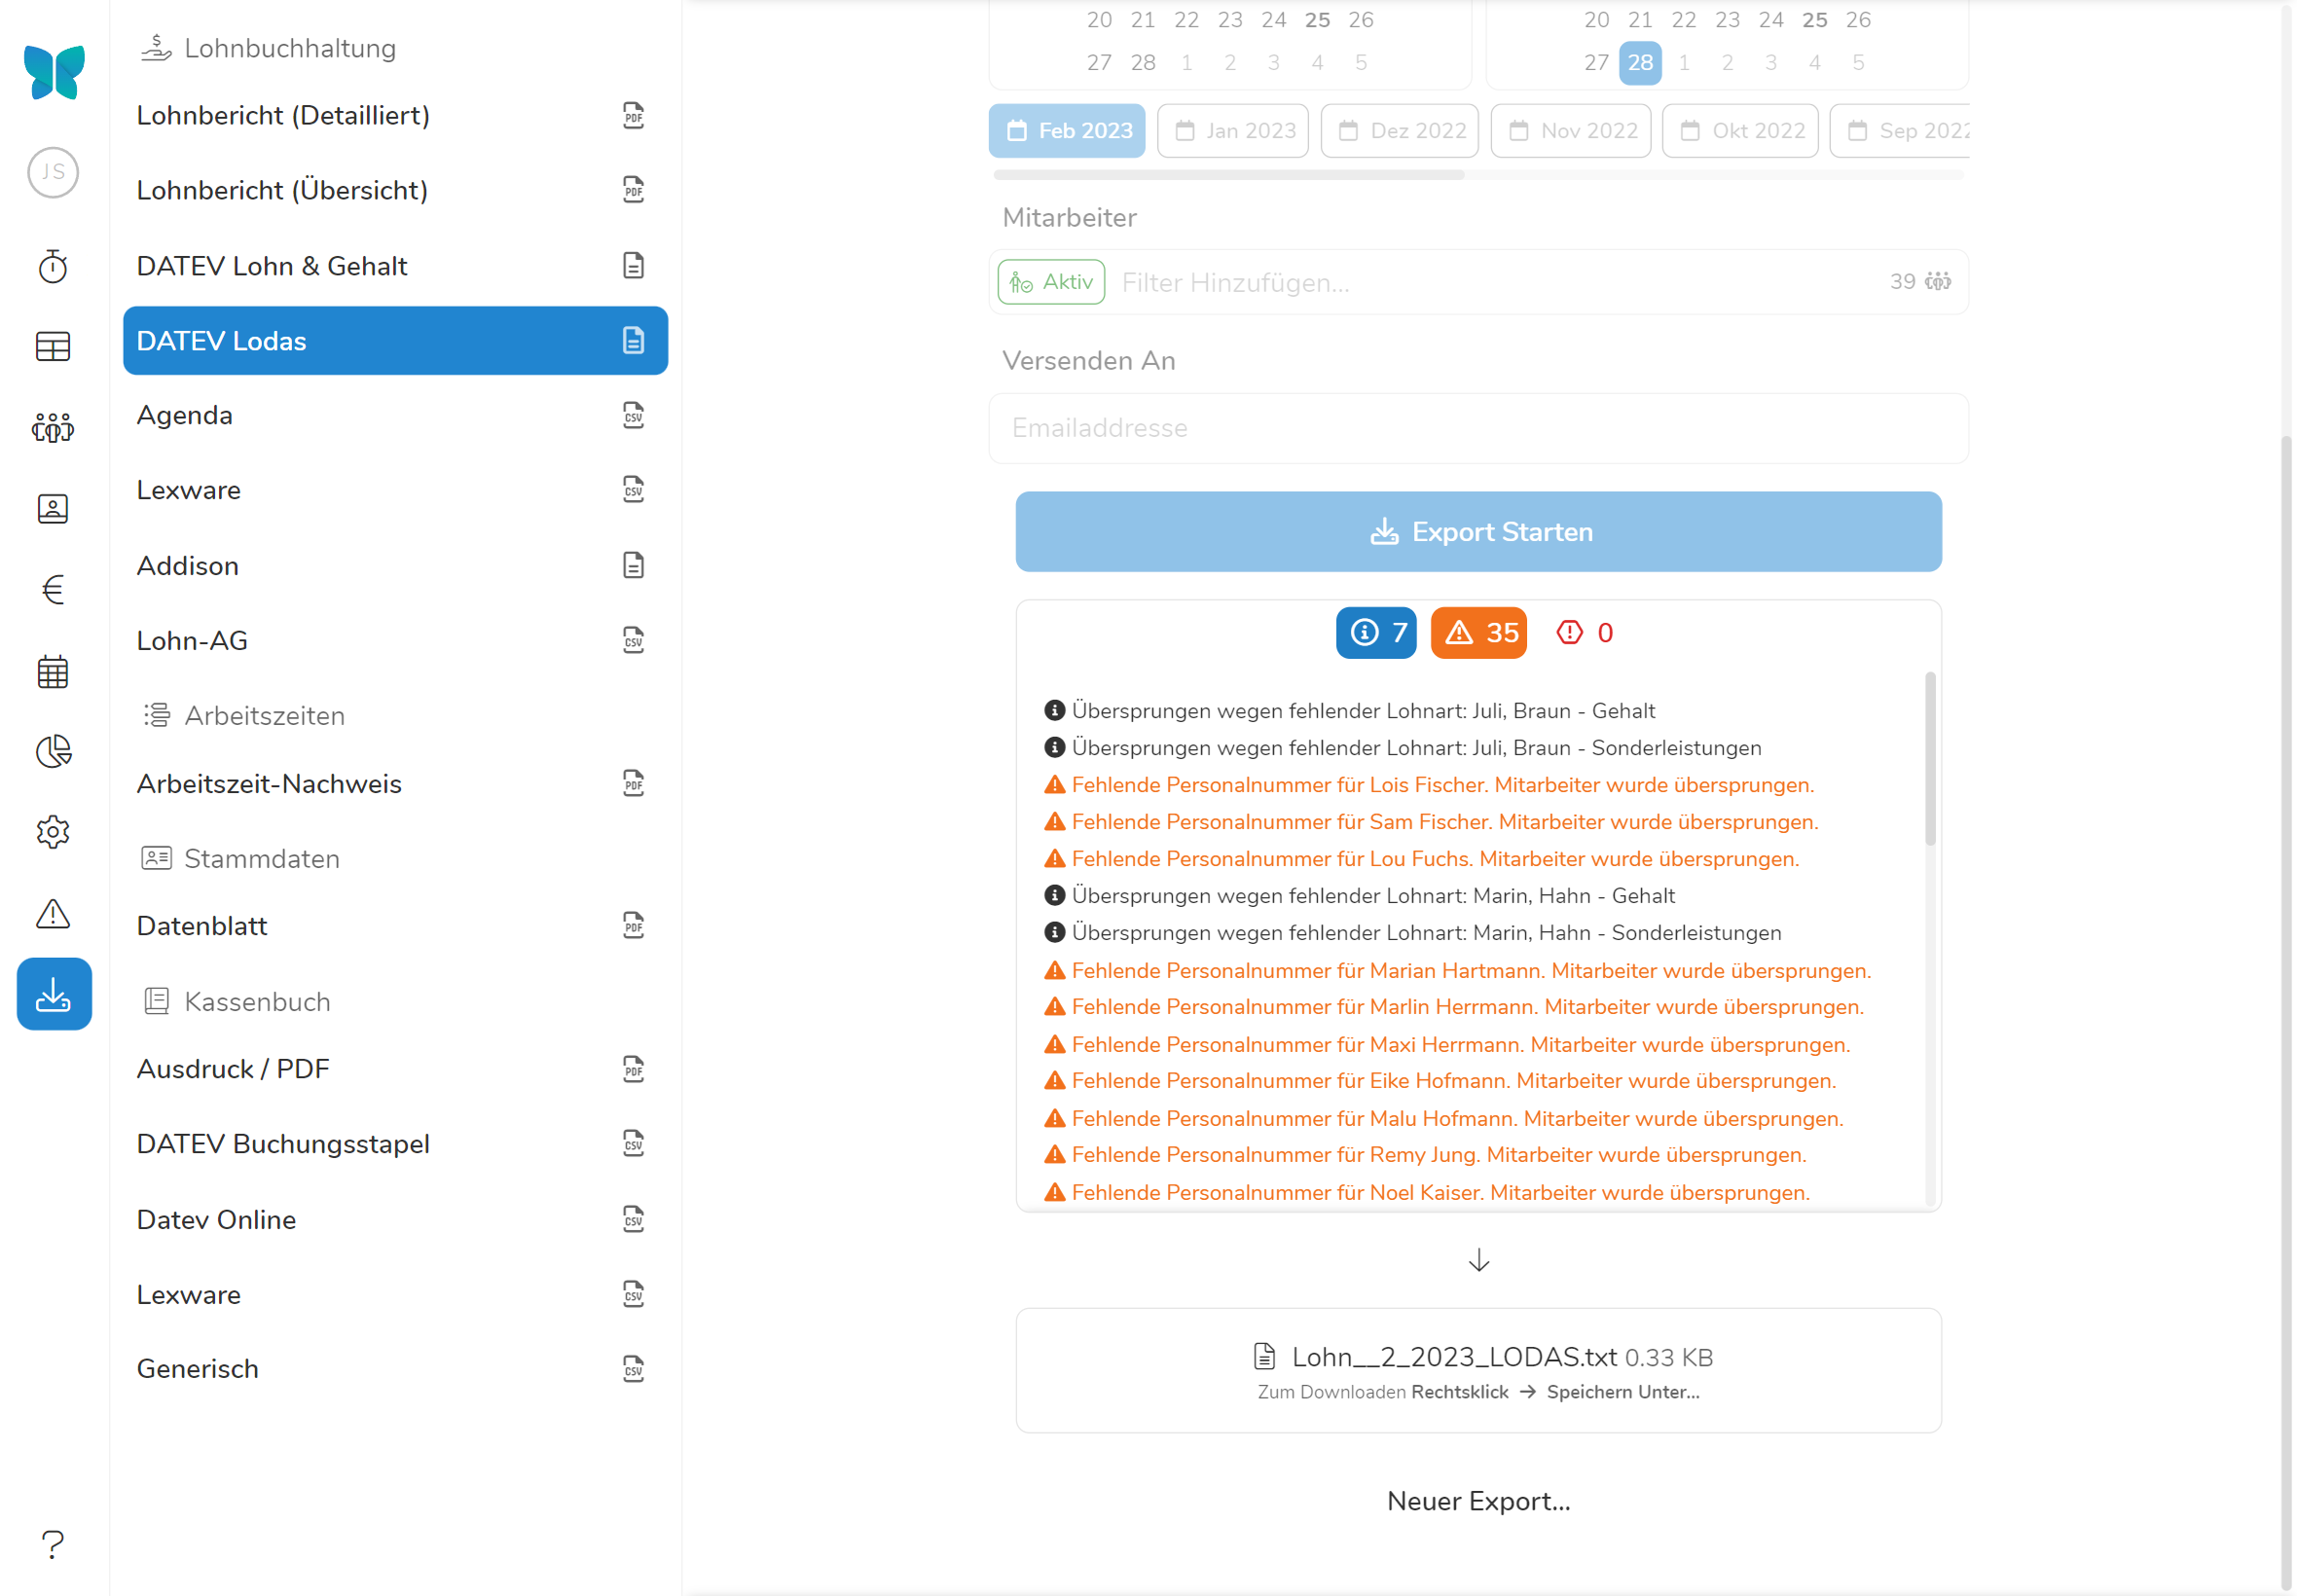Open the pie chart reports icon
This screenshot has height=1596, width=2297.
(x=53, y=751)
